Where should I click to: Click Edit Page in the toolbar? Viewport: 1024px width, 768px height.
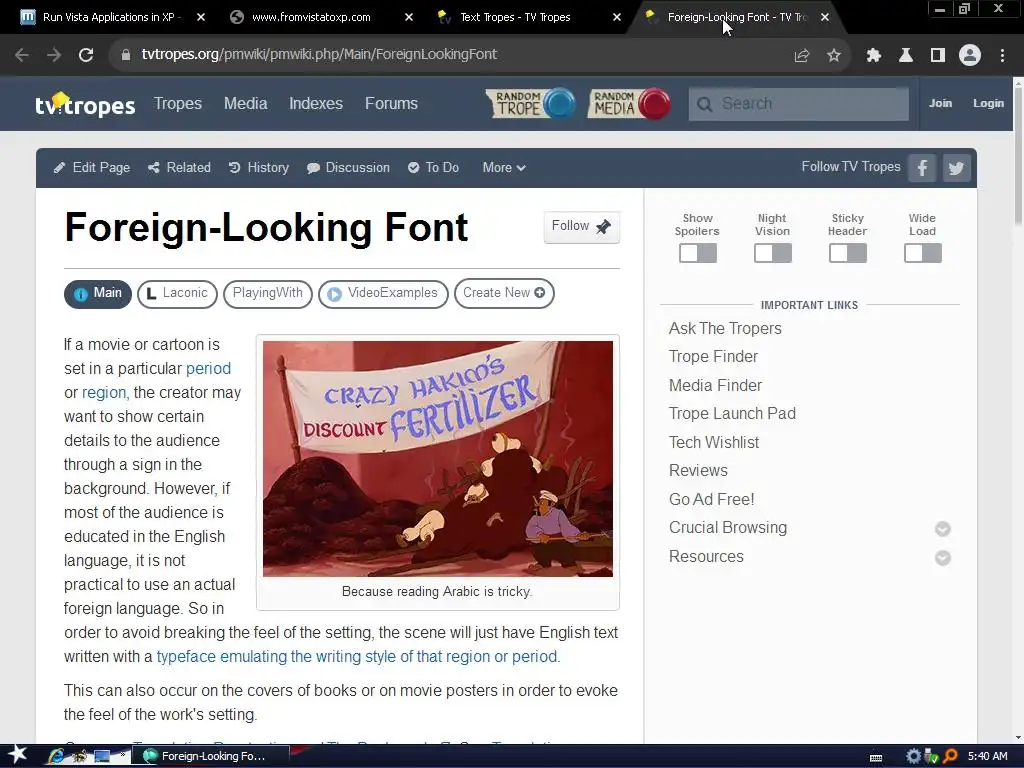pos(92,168)
